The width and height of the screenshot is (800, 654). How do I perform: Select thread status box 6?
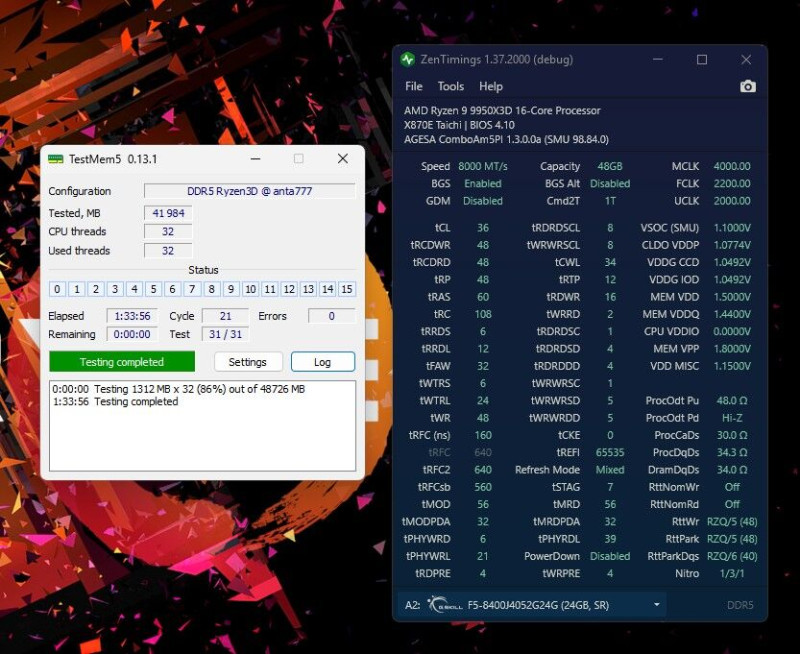point(172,289)
